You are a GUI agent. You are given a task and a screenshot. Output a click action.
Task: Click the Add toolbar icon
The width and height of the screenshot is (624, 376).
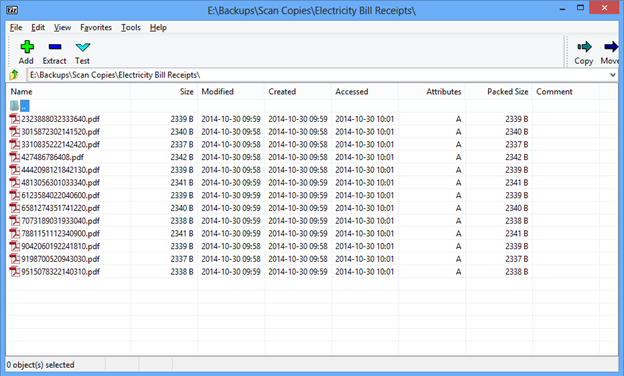[27, 47]
